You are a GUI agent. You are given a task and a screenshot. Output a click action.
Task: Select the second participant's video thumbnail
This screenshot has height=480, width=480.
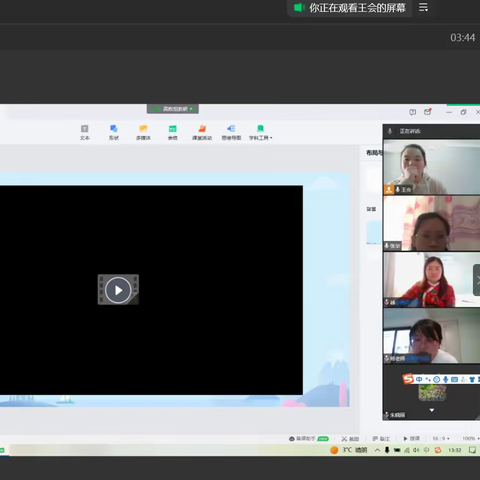point(432,223)
